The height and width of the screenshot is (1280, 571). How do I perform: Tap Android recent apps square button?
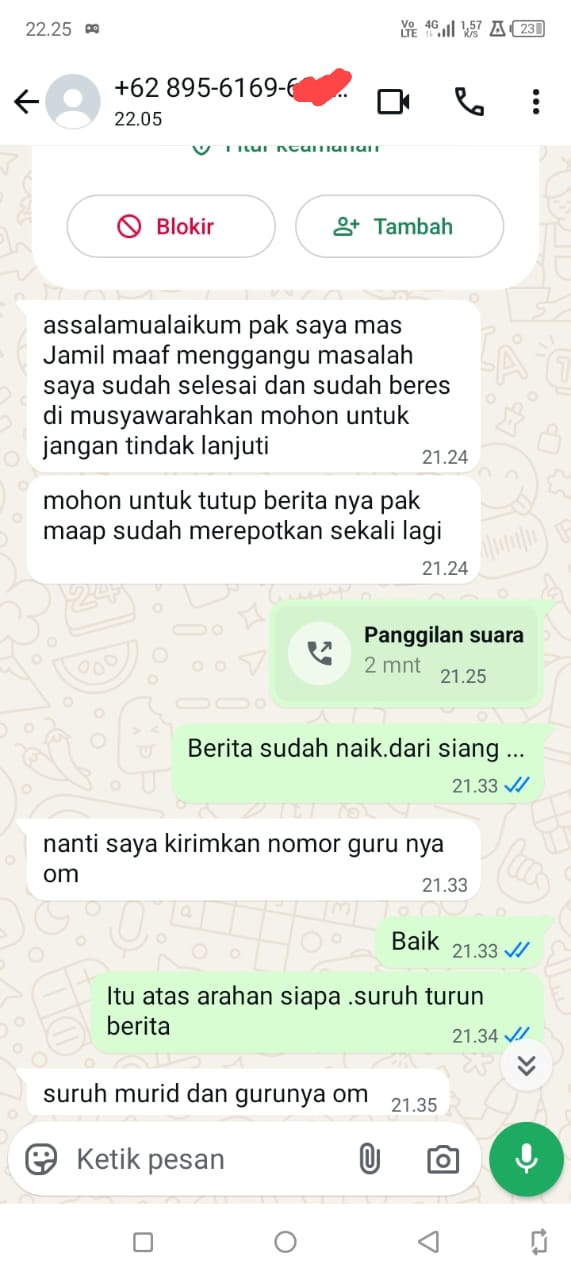pyautogui.click(x=143, y=1242)
